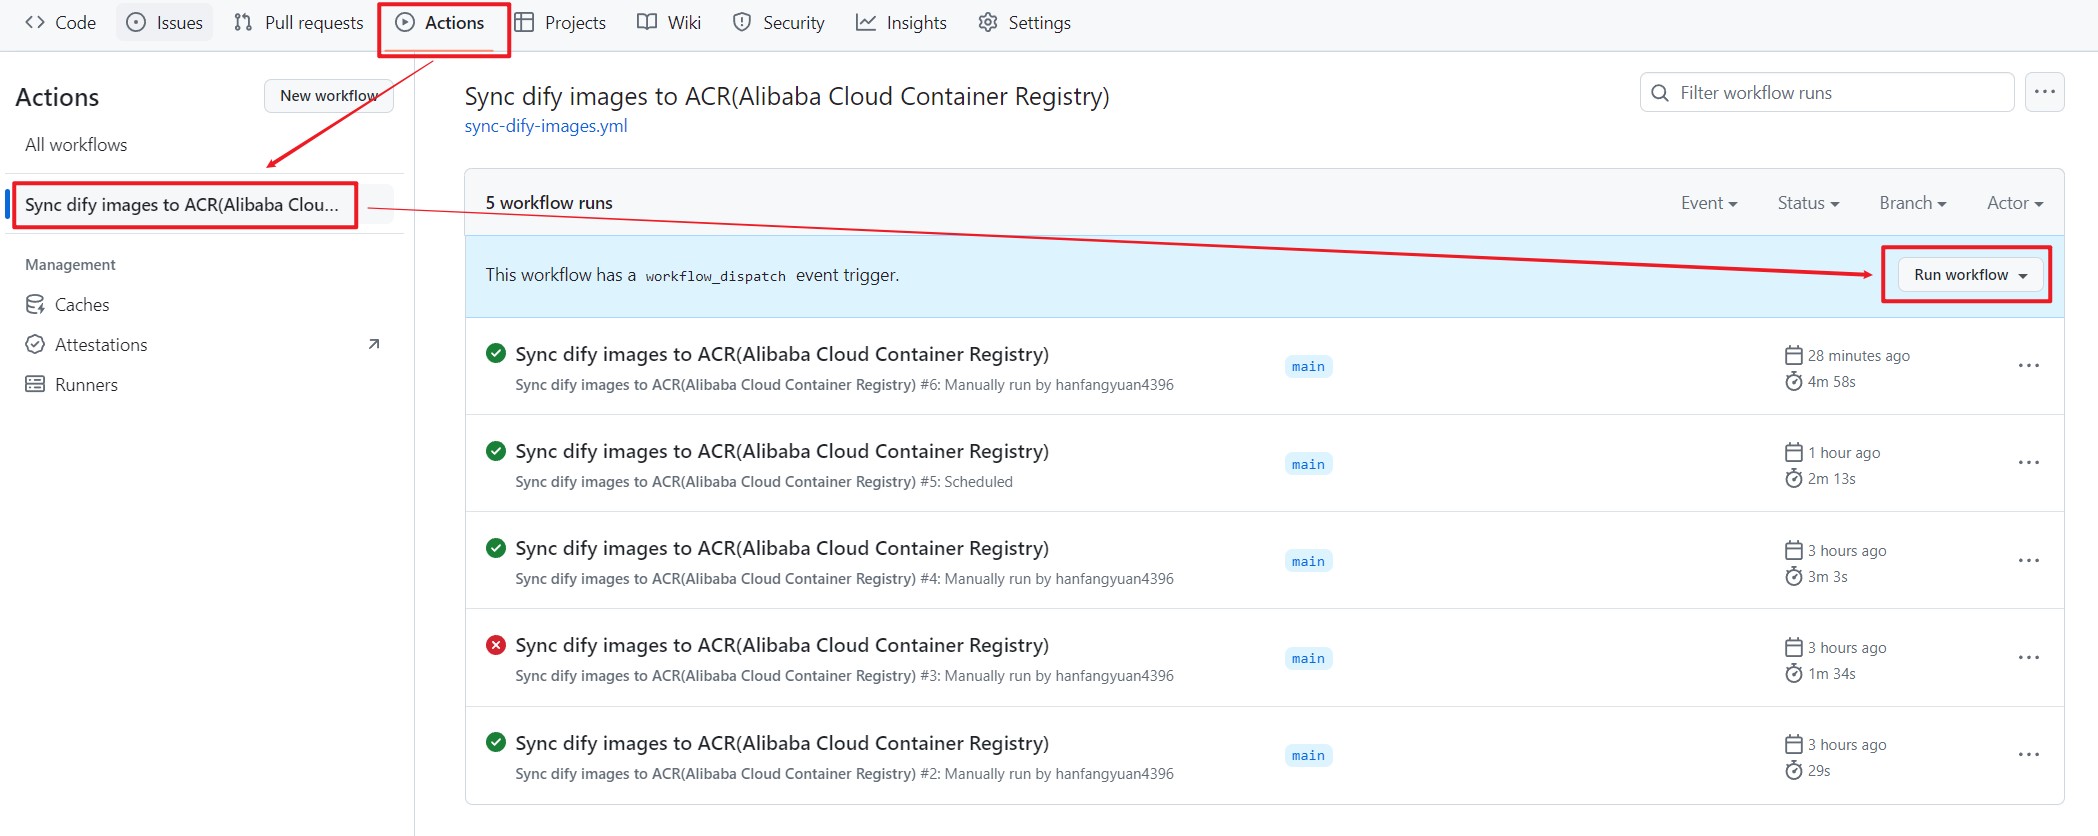
Task: Click stopwatch icon beside 2m 13s
Action: click(x=1794, y=478)
